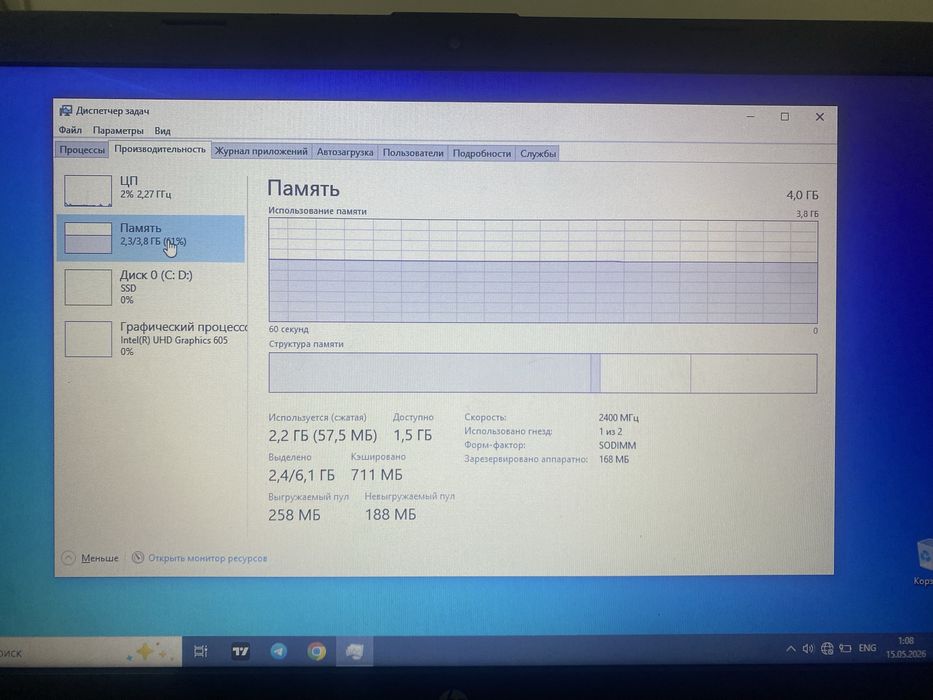Click the taskbar search box
This screenshot has width=933, height=700.
(89, 652)
